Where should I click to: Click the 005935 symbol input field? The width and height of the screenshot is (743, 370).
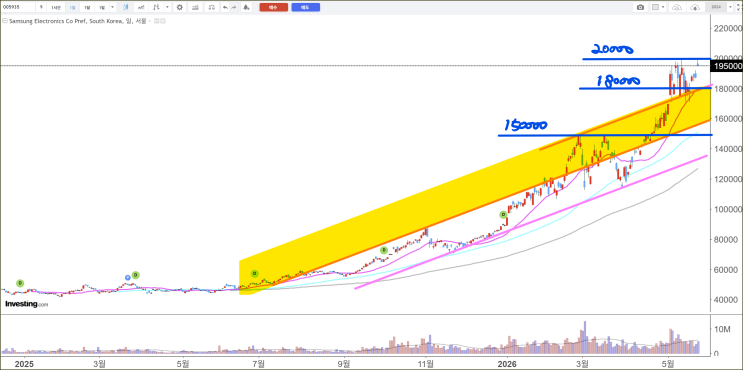[18, 7]
